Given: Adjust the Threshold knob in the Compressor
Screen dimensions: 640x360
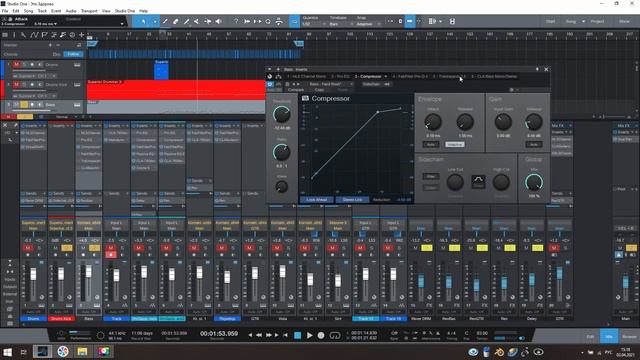Looking at the screenshot, I should tap(282, 115).
